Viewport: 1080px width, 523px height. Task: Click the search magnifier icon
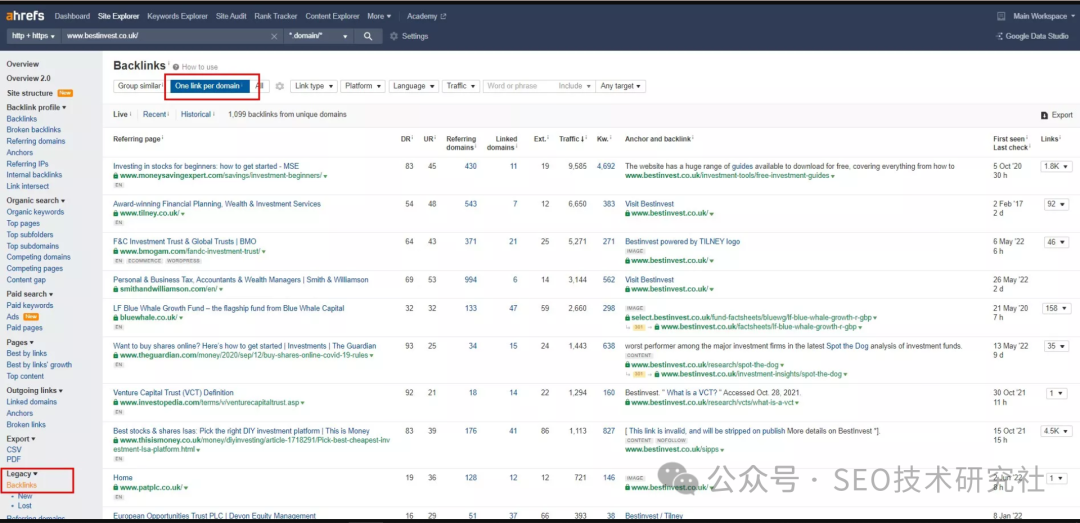click(368, 36)
